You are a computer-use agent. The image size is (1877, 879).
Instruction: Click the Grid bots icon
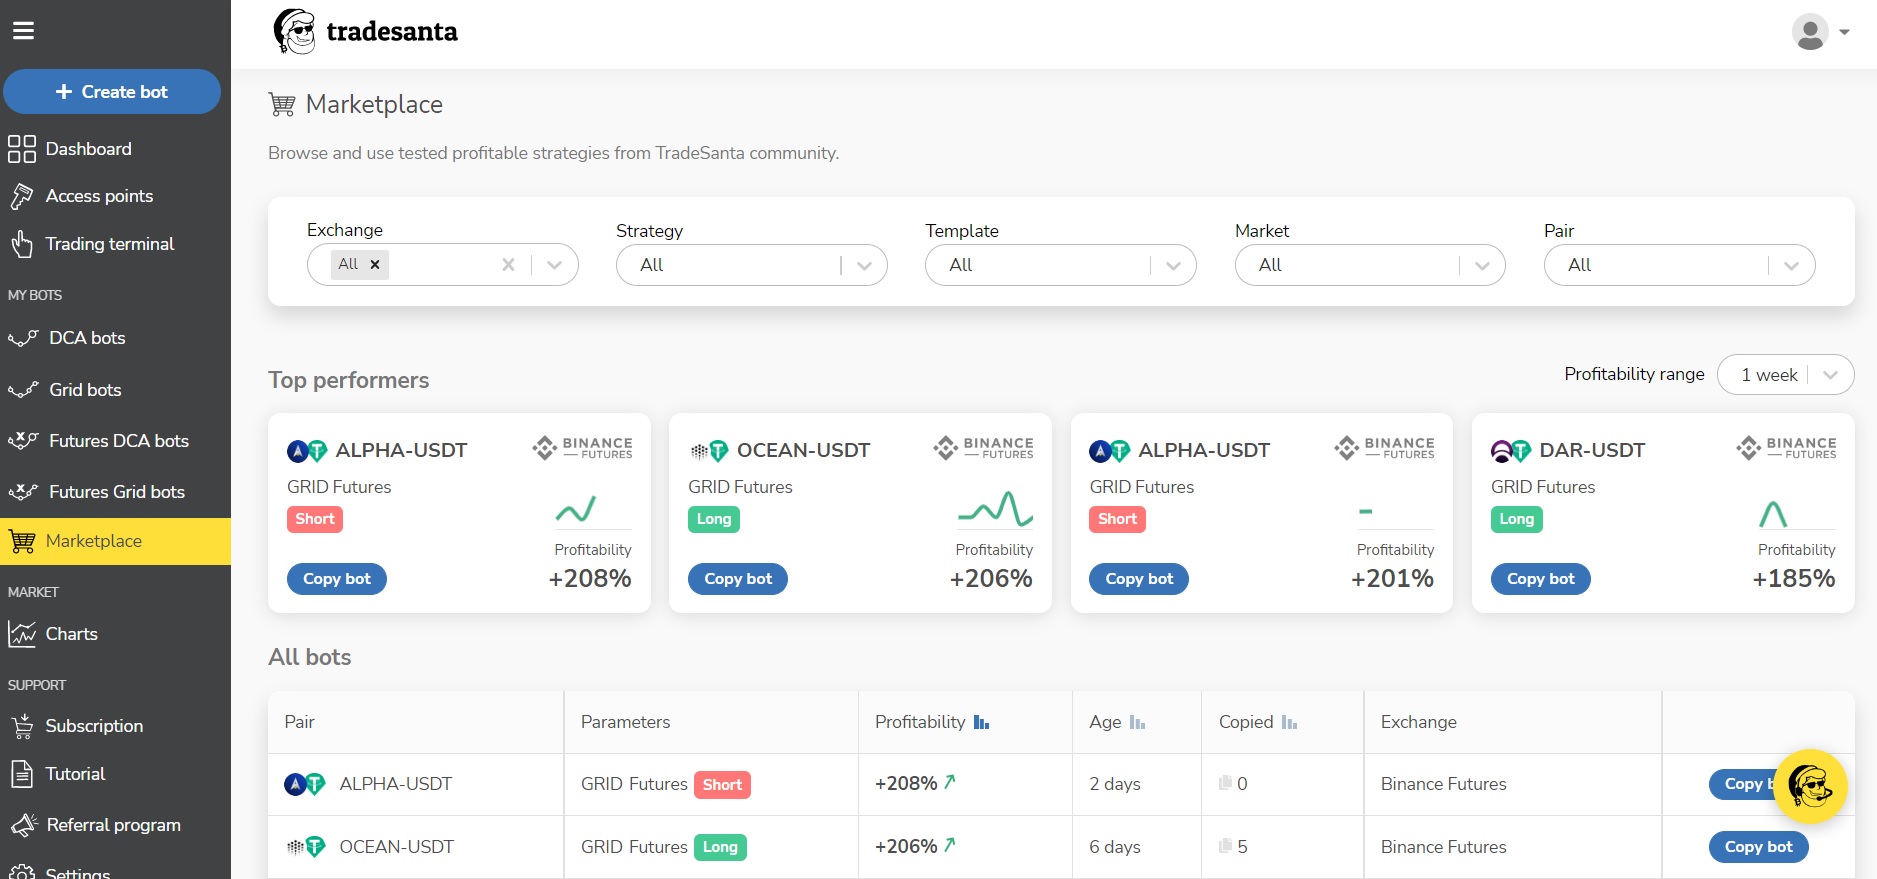[23, 390]
